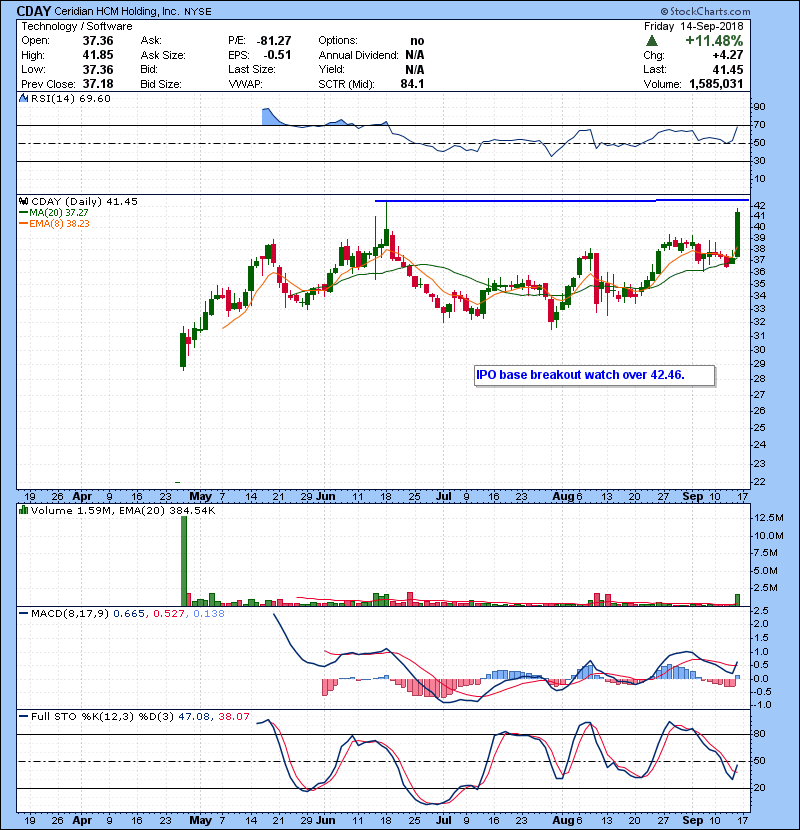The image size is (800, 830).
Task: Click the large green IPO-day volume bar
Action: [x=184, y=561]
